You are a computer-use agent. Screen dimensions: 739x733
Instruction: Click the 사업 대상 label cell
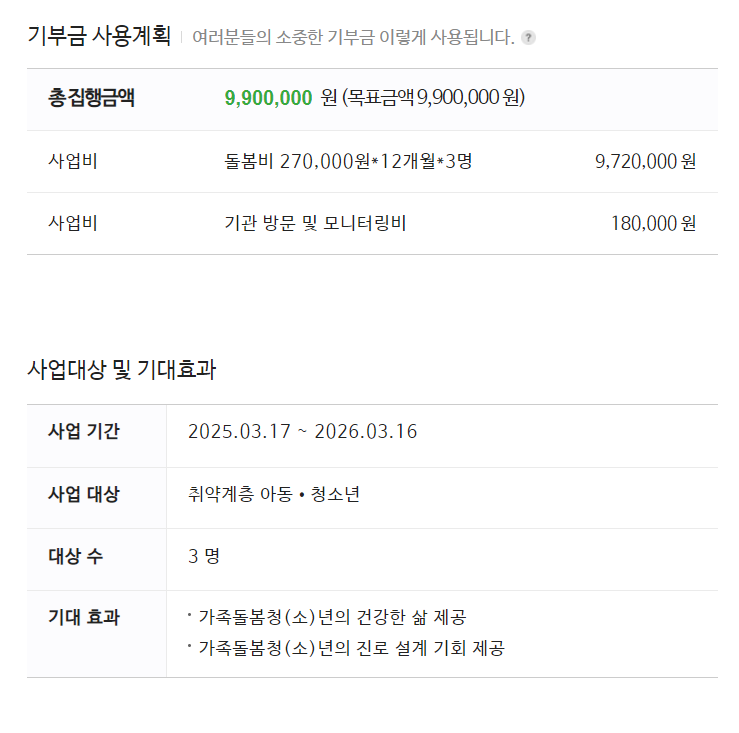coord(97,498)
